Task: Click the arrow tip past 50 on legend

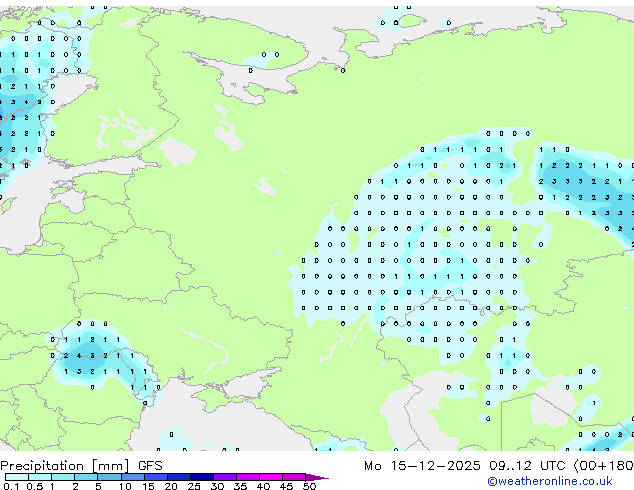Action: coord(317,477)
